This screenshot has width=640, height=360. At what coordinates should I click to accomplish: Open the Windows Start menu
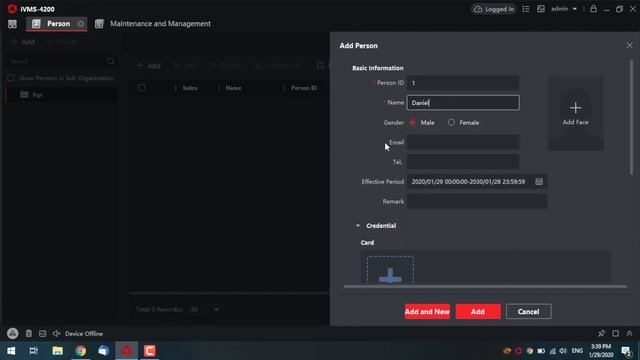11,351
